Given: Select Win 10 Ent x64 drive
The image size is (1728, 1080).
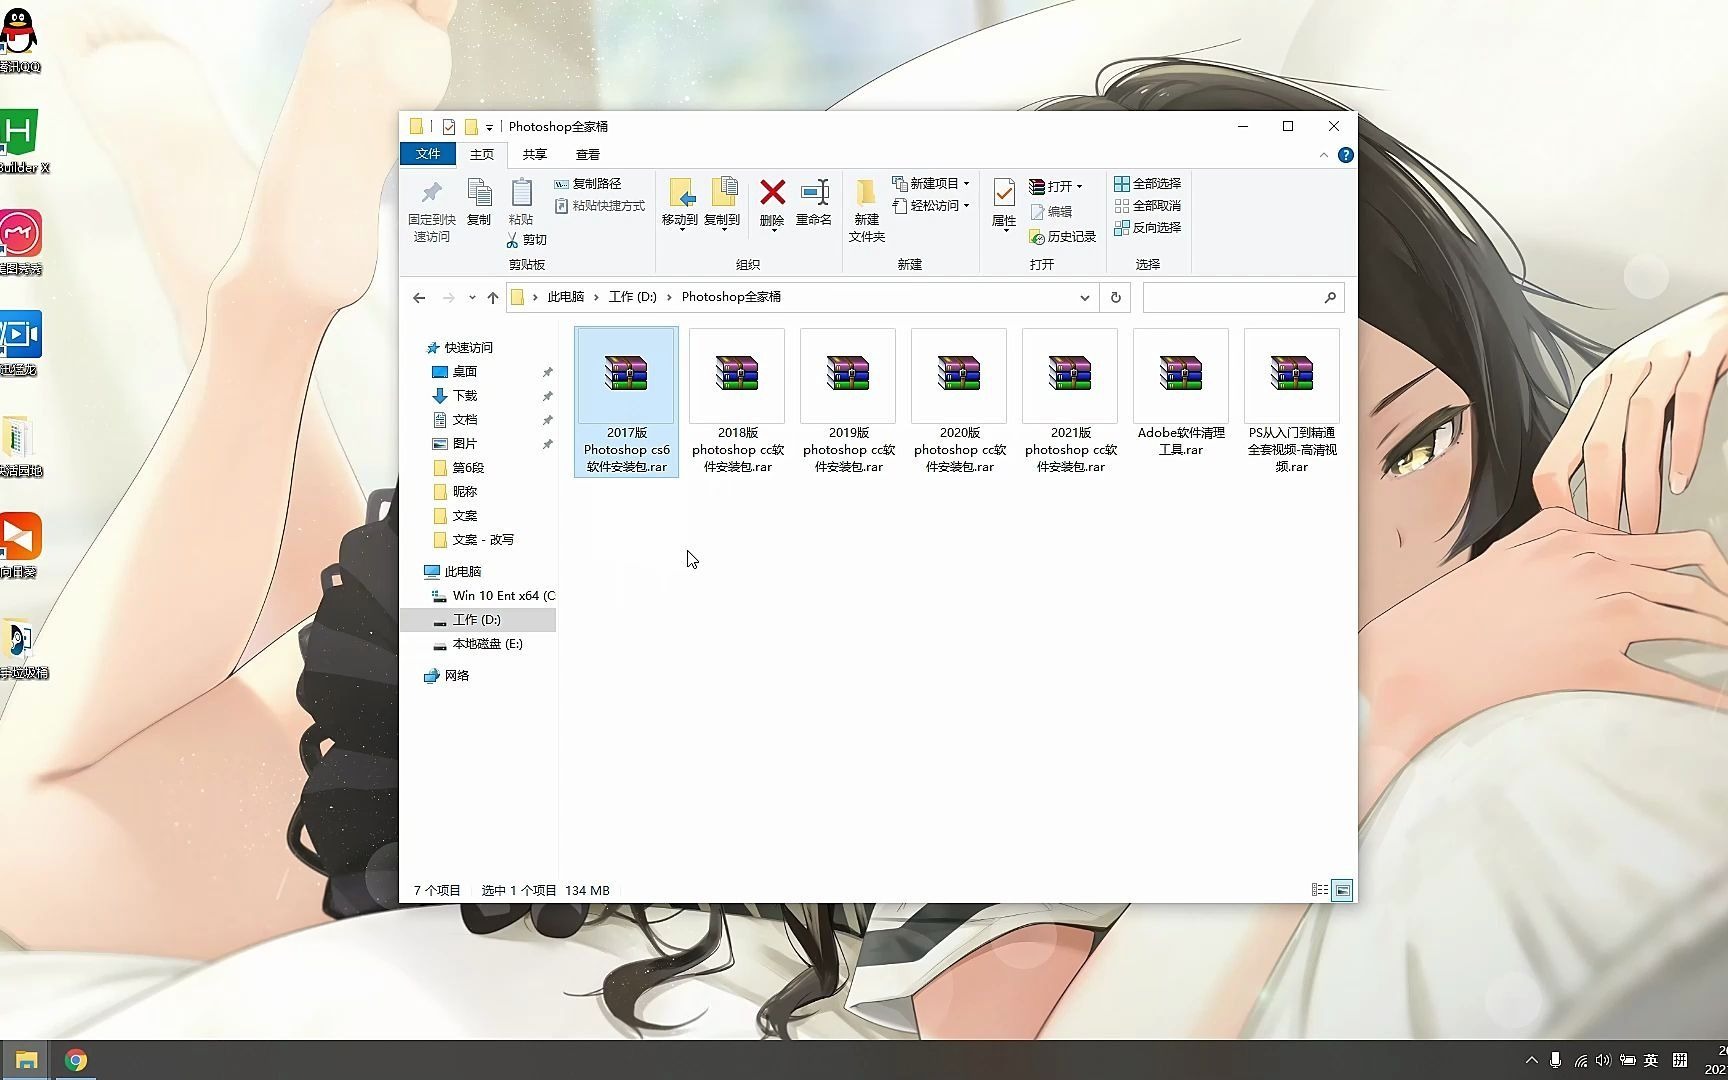Looking at the screenshot, I should 493,596.
